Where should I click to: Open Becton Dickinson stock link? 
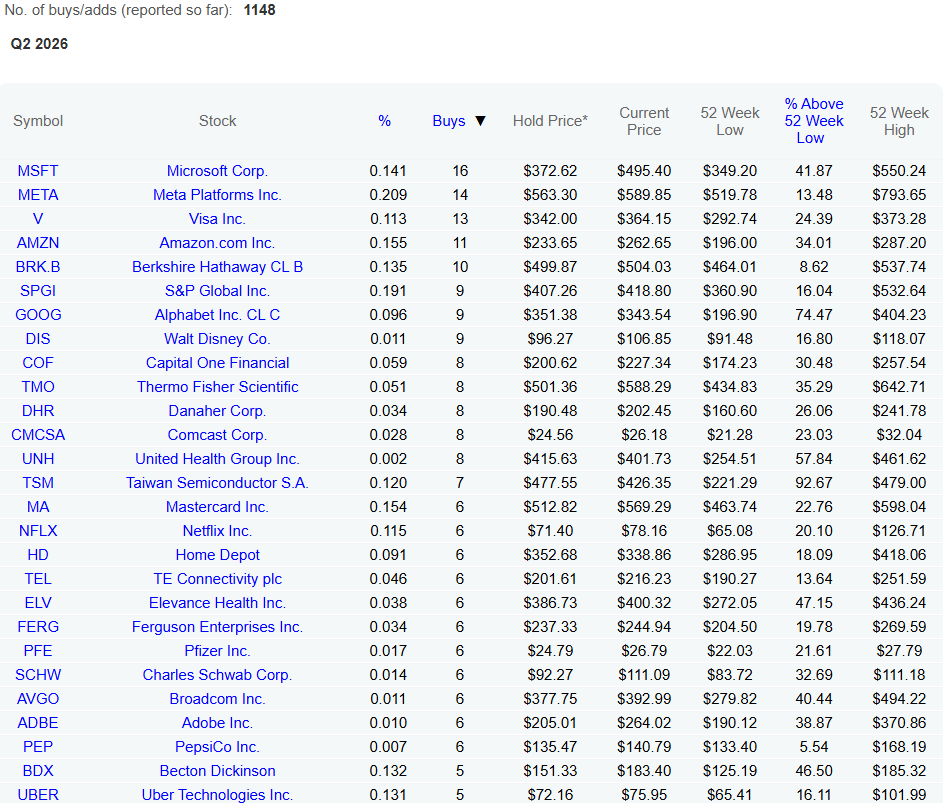[x=217, y=771]
